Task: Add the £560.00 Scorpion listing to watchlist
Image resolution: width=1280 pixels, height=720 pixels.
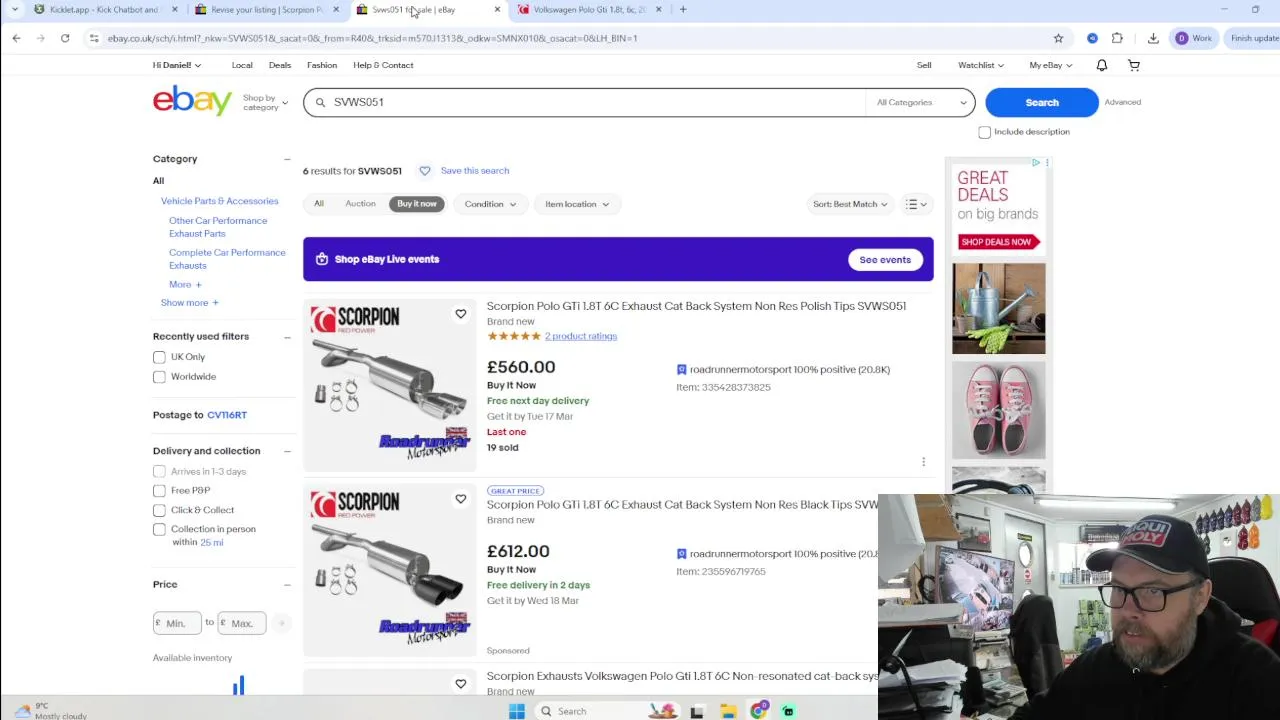Action: [460, 314]
